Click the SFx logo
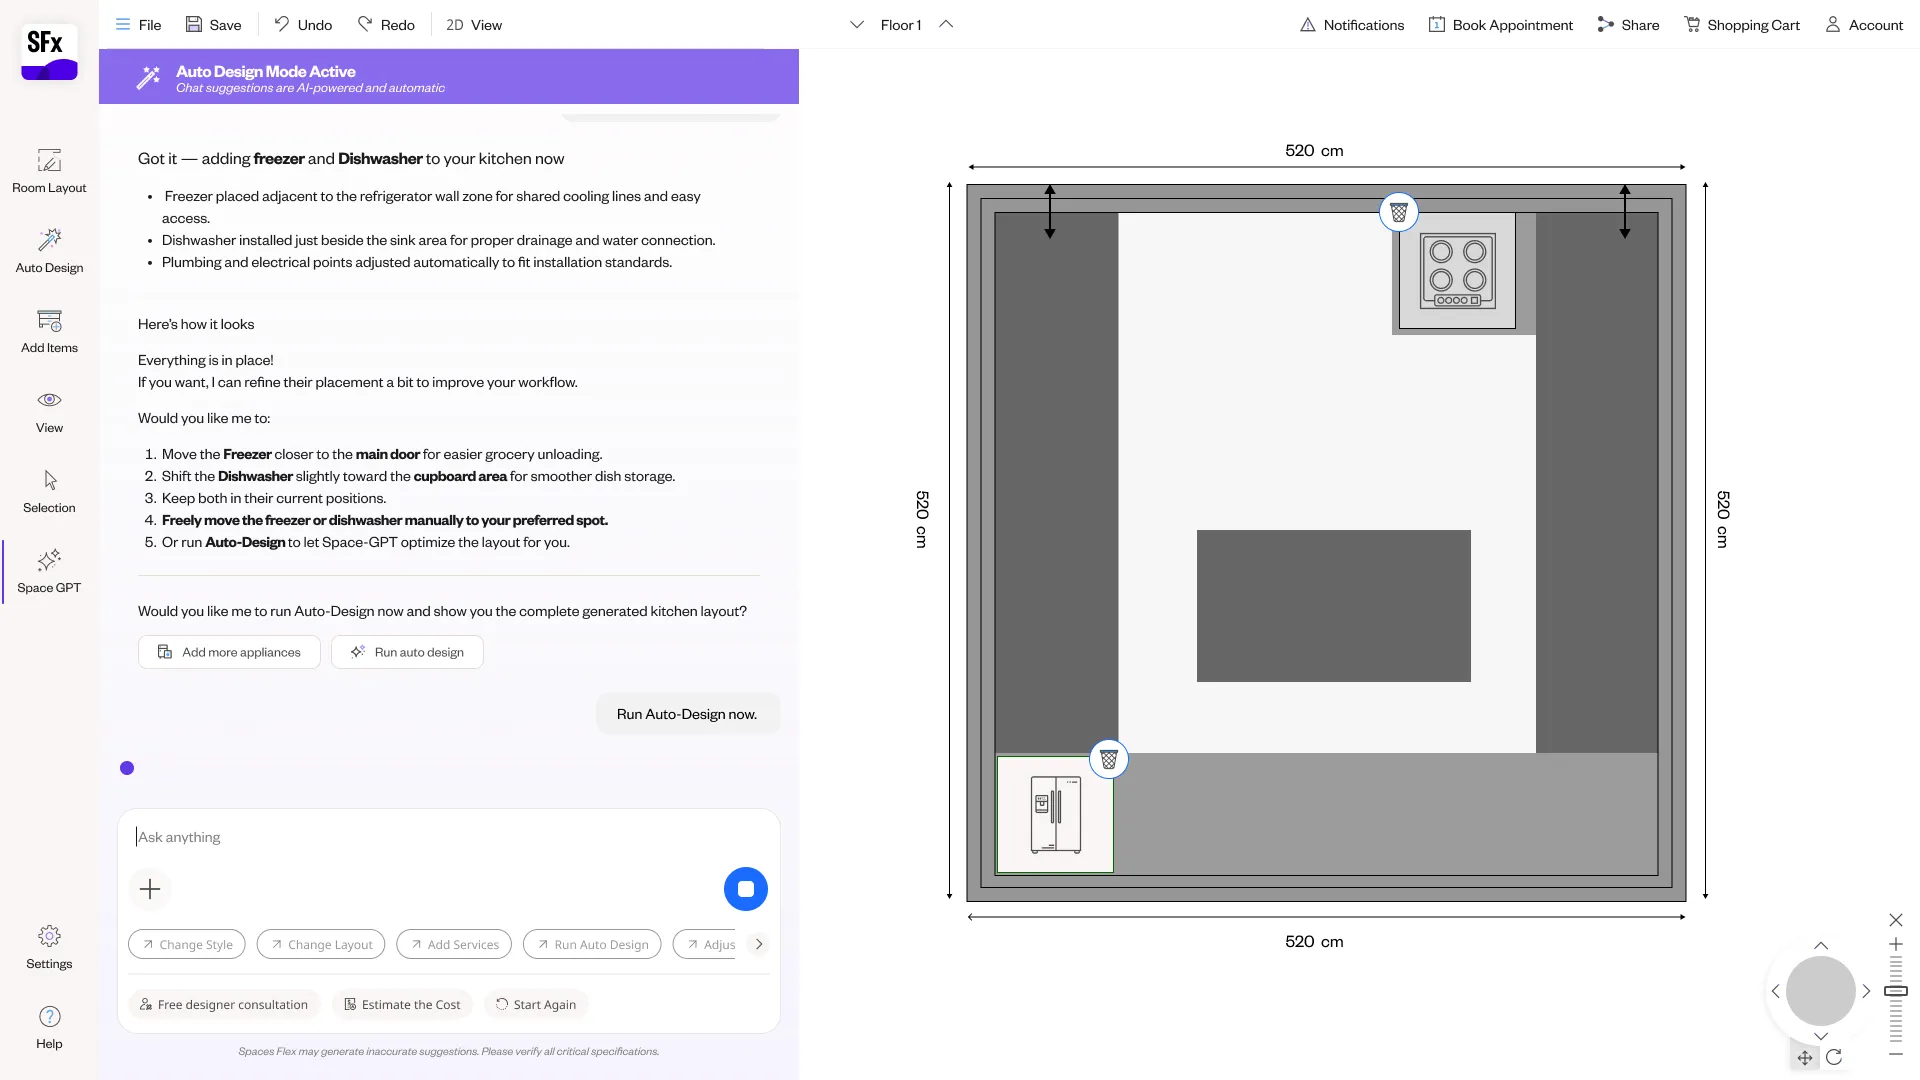1920x1080 pixels. pos(49,52)
